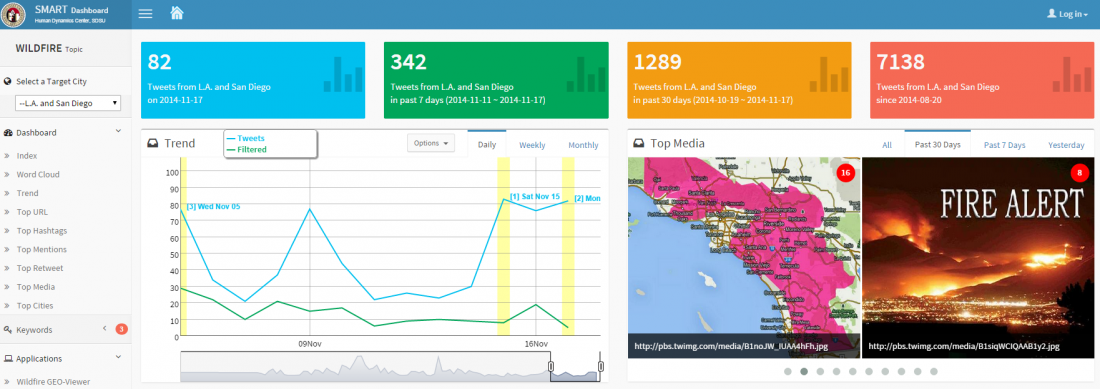
Task: Click the bar chart icon in red 7138 card
Action: click(1072, 74)
